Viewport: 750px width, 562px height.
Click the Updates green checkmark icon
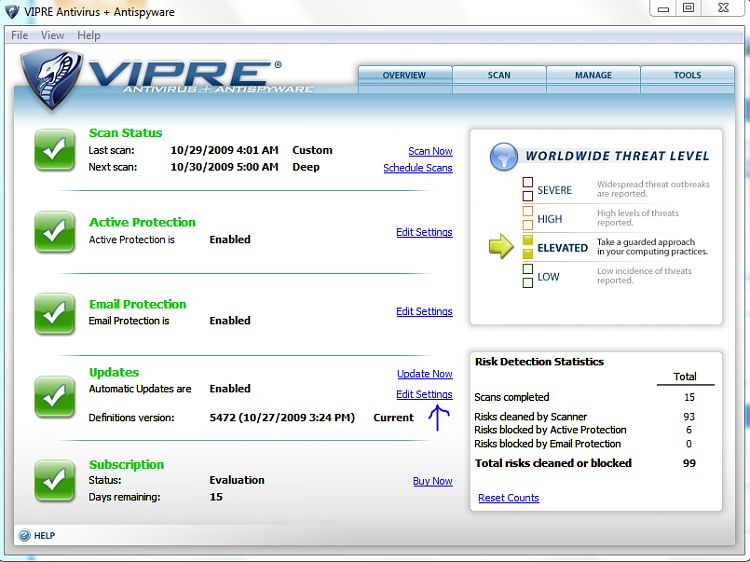(55, 396)
